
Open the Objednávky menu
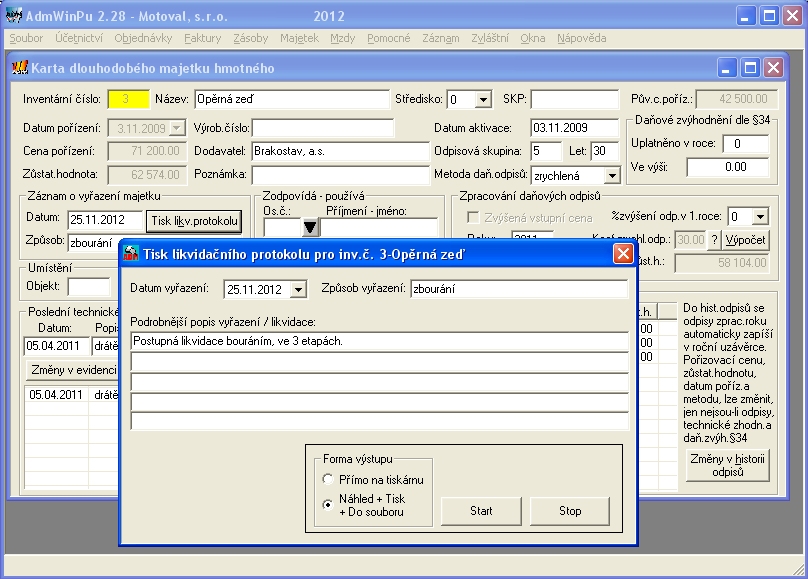coord(143,38)
